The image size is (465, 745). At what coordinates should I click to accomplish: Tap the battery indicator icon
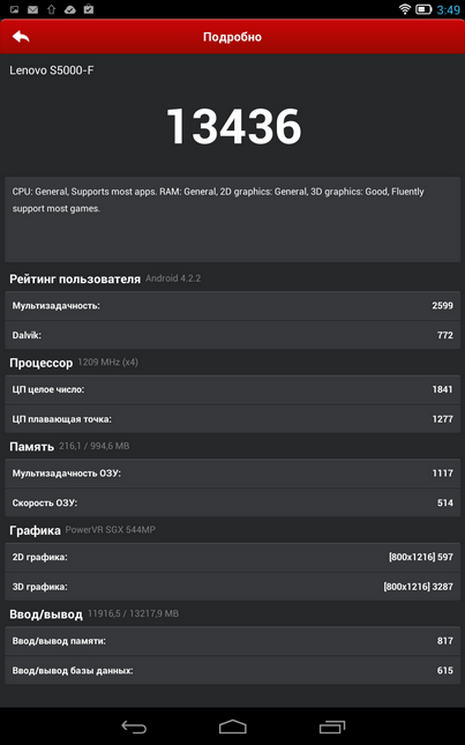pos(423,9)
